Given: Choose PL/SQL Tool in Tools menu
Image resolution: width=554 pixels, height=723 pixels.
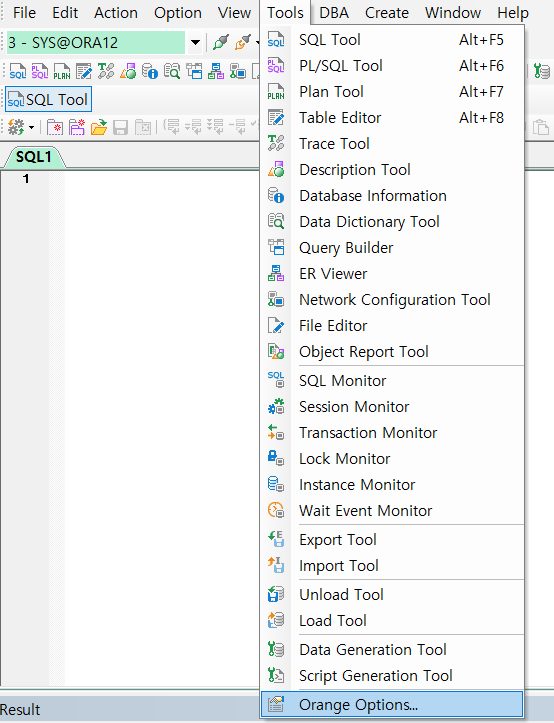Looking at the screenshot, I should pos(393,65).
